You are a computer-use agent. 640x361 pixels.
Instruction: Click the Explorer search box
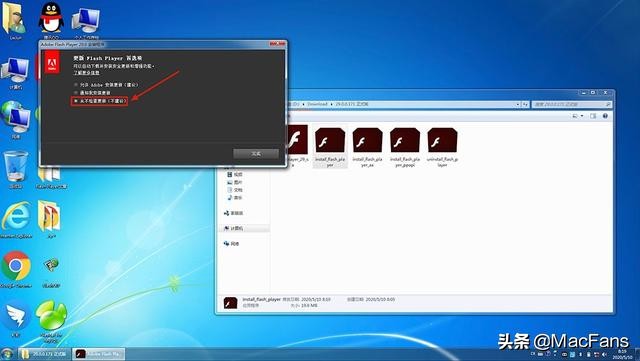point(572,105)
